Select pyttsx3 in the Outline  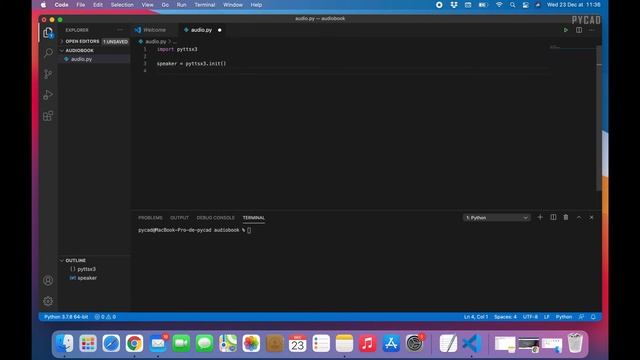(86, 269)
